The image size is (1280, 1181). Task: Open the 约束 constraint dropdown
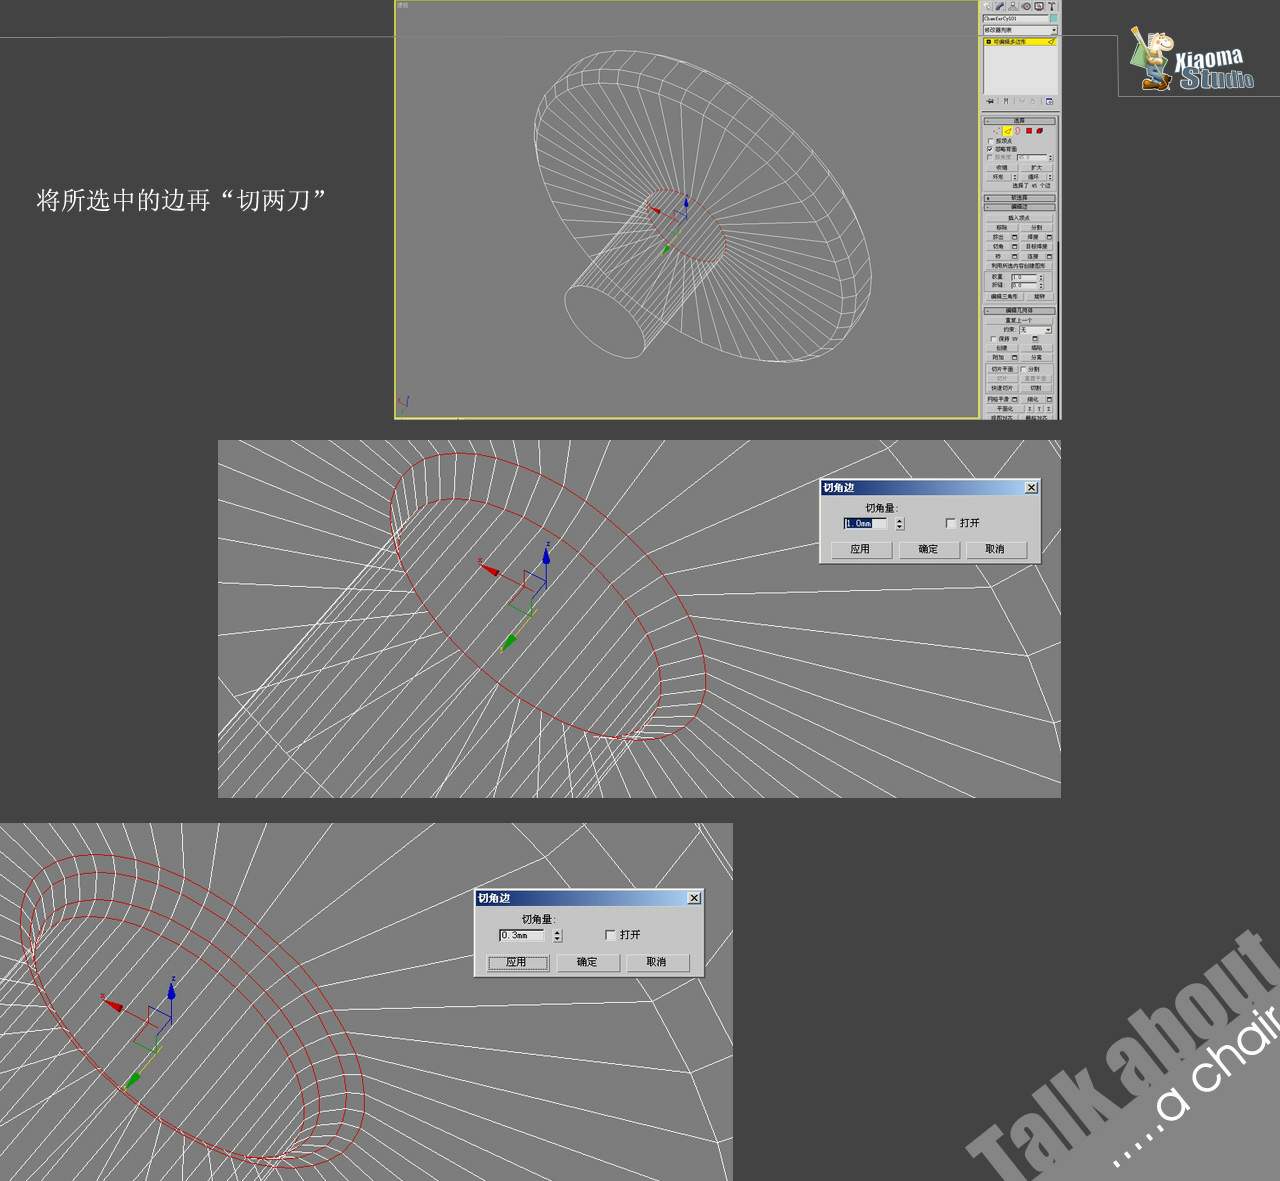pos(1035,329)
